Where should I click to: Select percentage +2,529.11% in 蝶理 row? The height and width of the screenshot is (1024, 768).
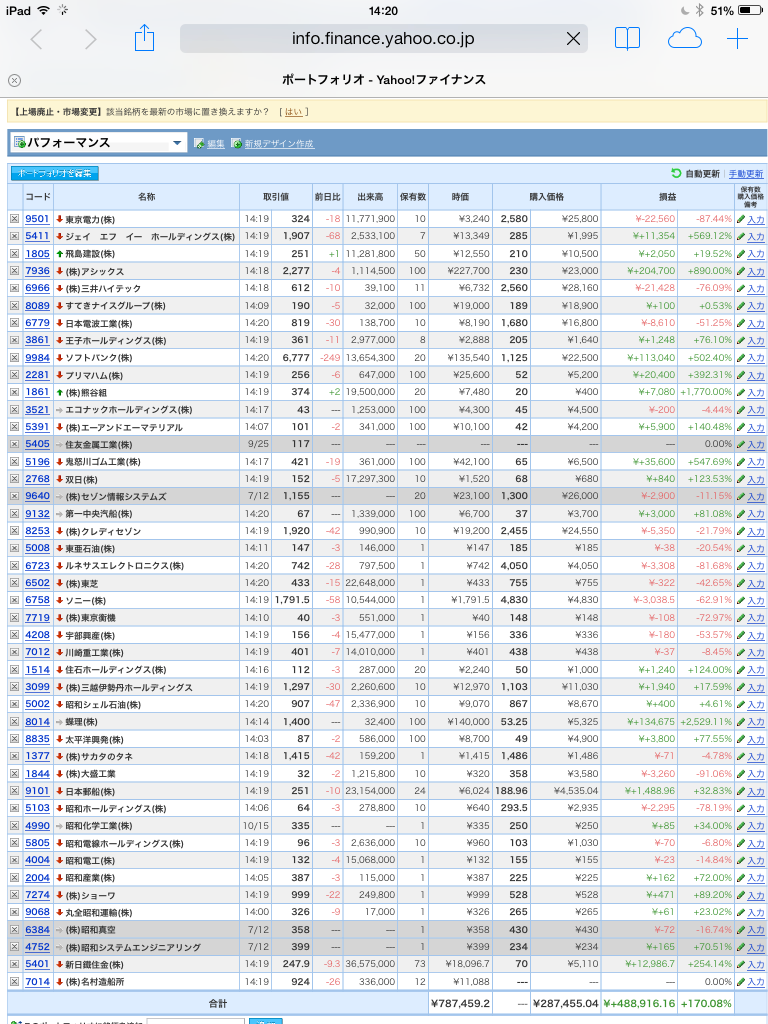point(706,722)
